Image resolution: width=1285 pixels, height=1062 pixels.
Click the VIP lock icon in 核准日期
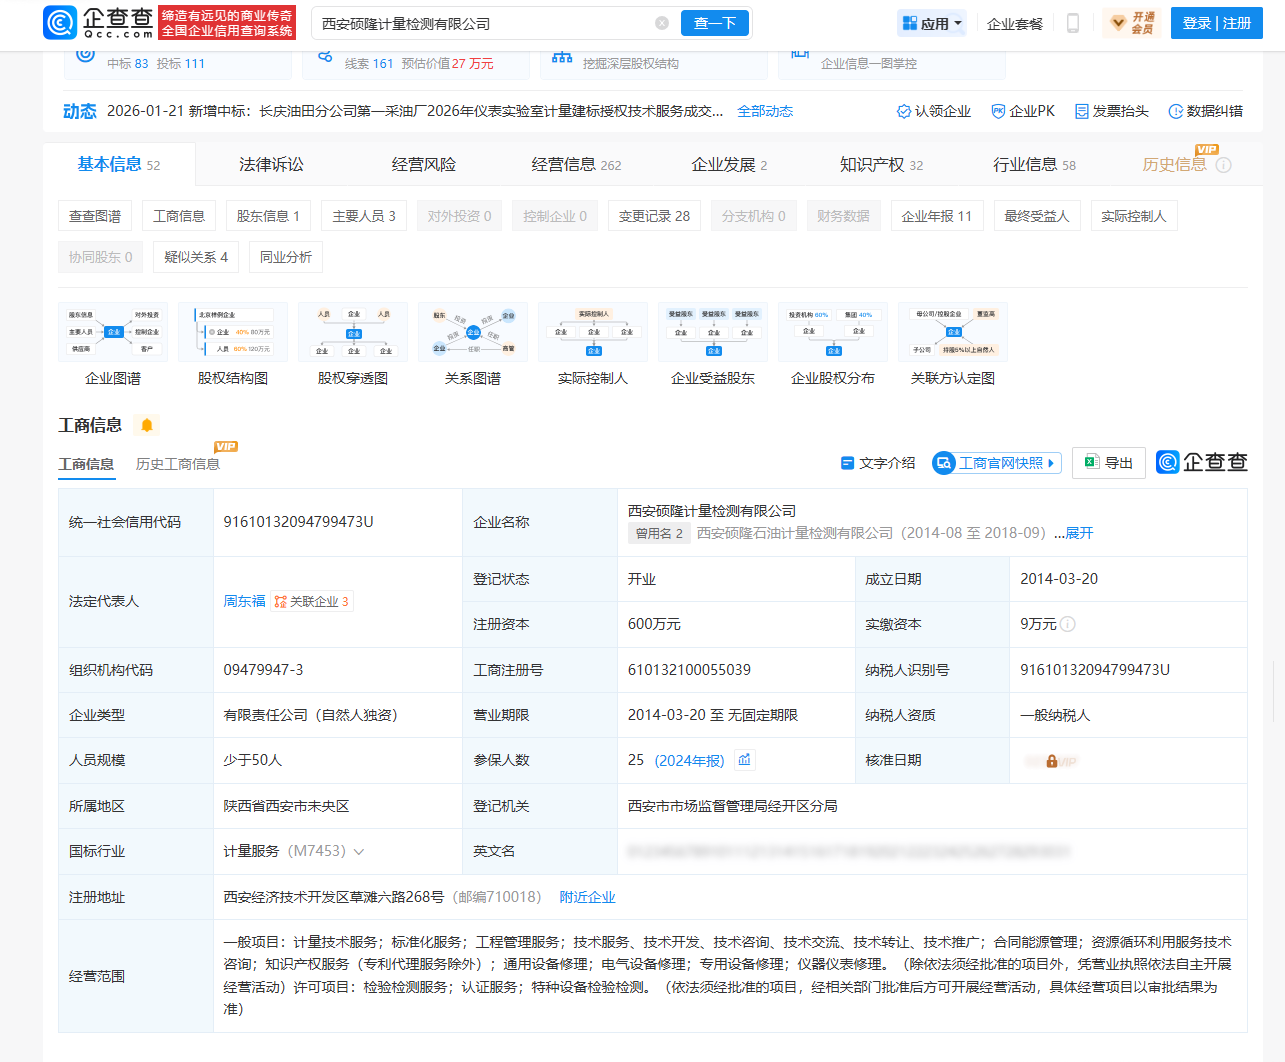point(1051,761)
